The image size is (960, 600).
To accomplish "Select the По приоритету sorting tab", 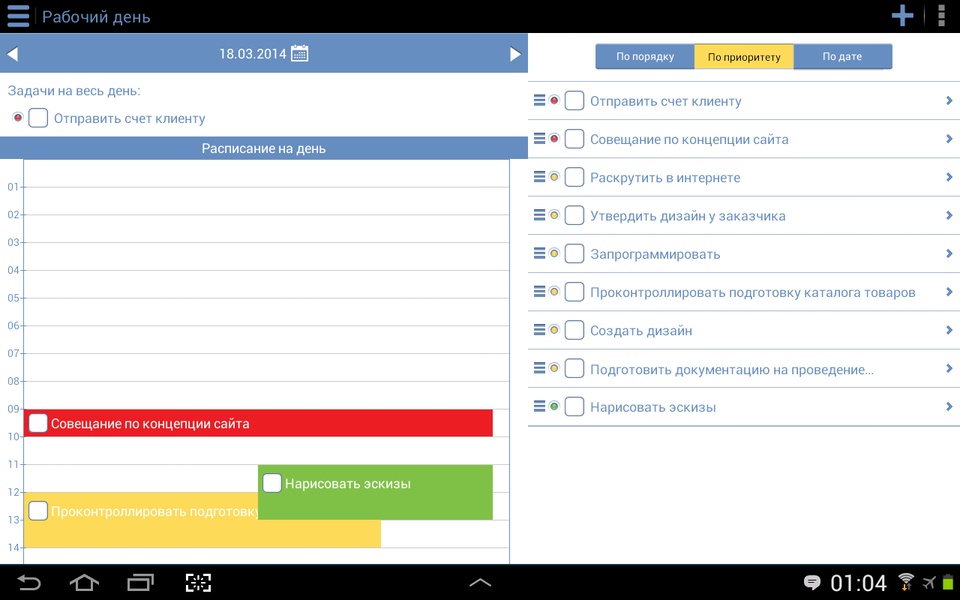I will point(744,56).
